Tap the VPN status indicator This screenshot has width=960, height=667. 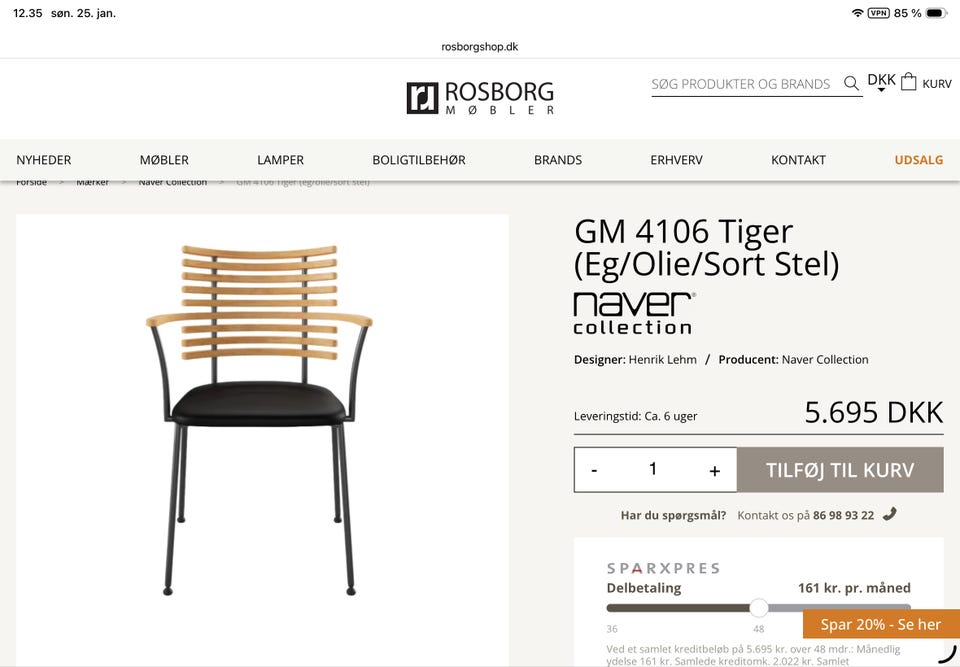(x=879, y=13)
